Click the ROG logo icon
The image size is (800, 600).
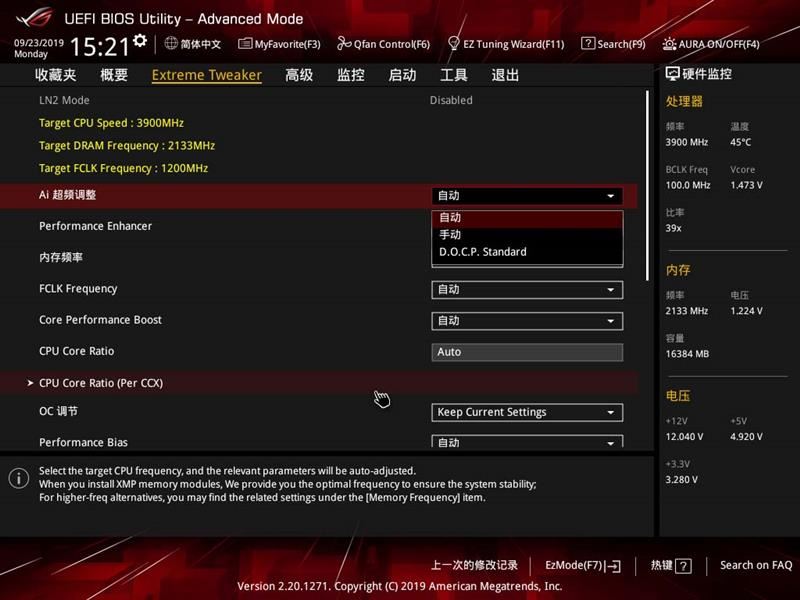click(34, 17)
